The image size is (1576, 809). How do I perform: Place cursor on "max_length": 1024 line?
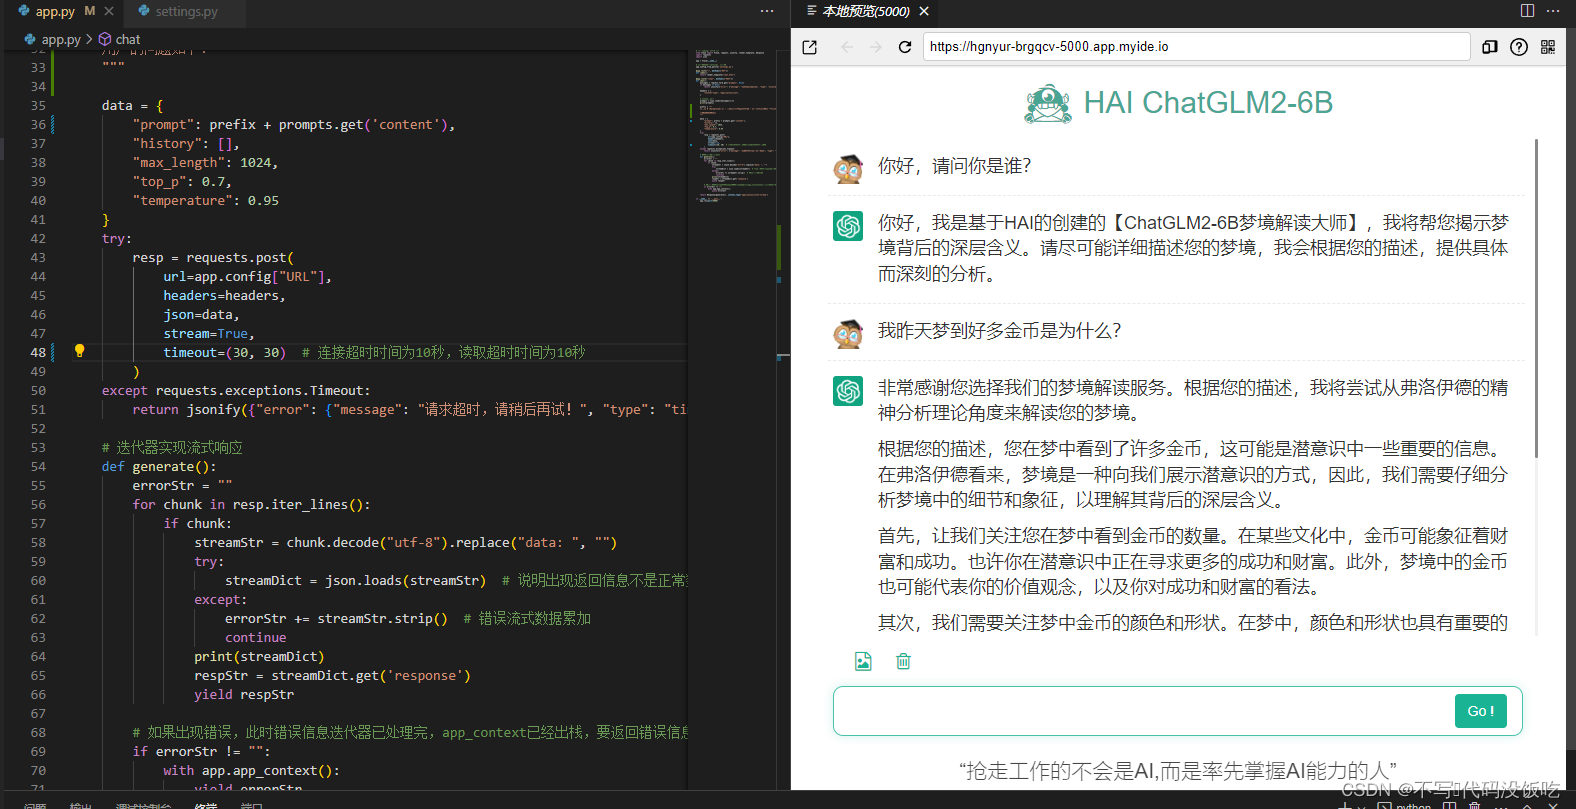tap(205, 162)
